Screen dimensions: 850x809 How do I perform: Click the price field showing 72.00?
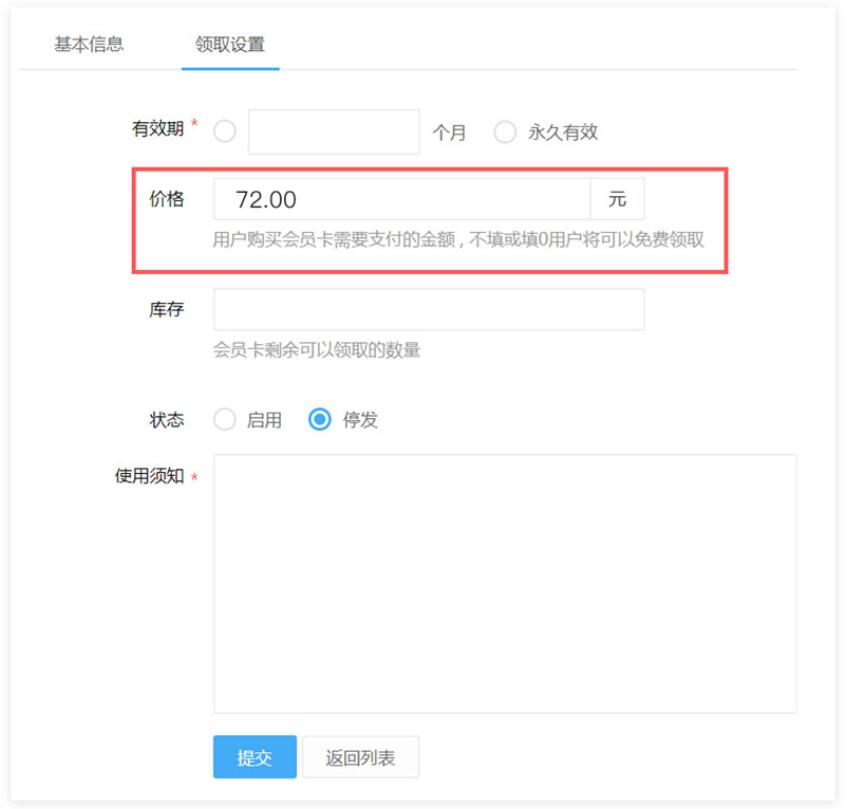point(402,199)
